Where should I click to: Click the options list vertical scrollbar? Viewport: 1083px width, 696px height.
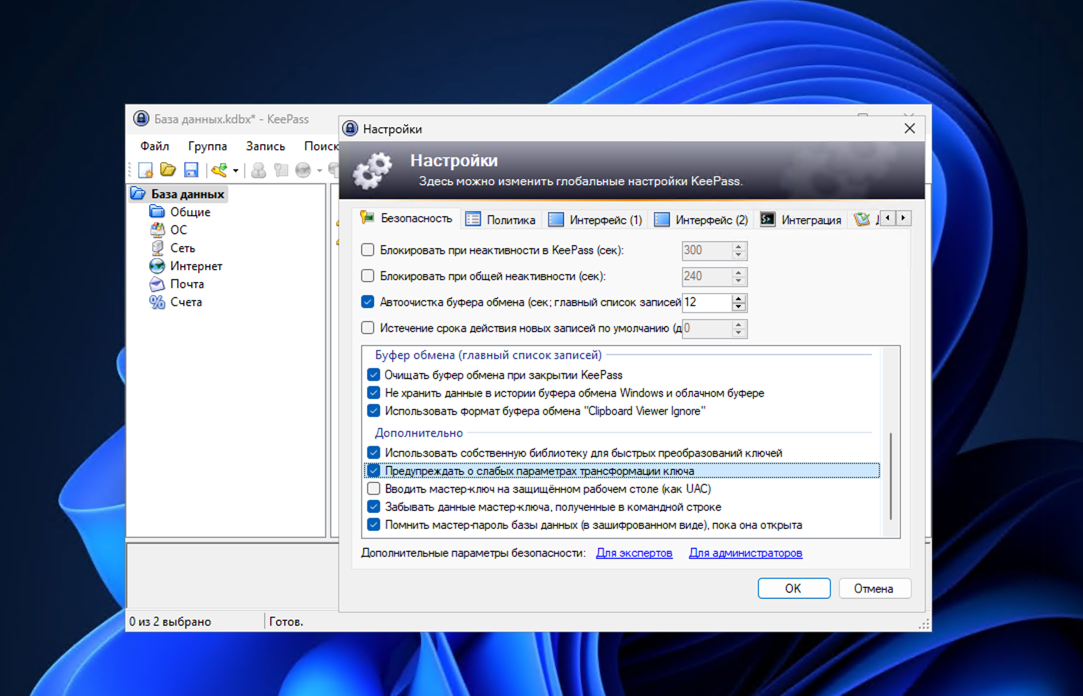point(890,475)
